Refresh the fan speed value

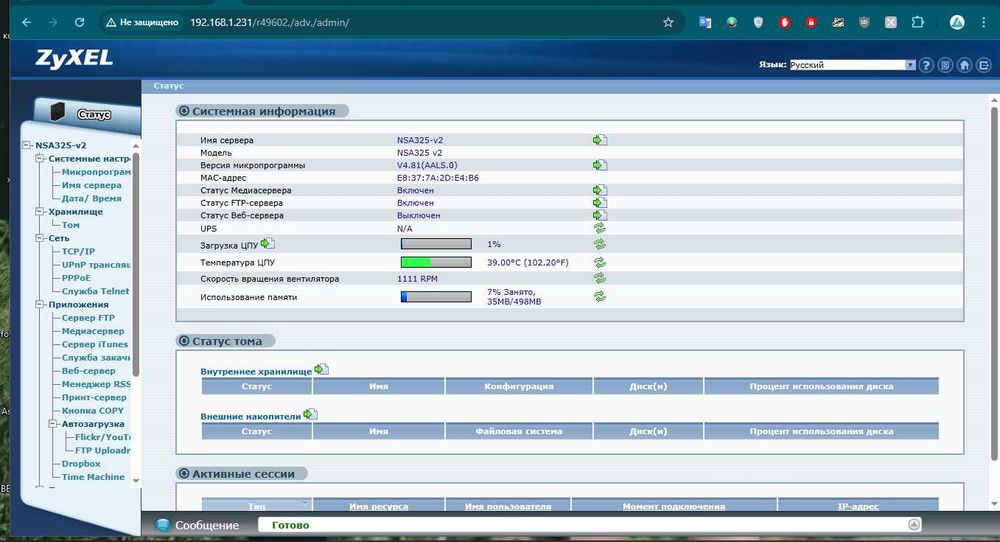click(600, 279)
